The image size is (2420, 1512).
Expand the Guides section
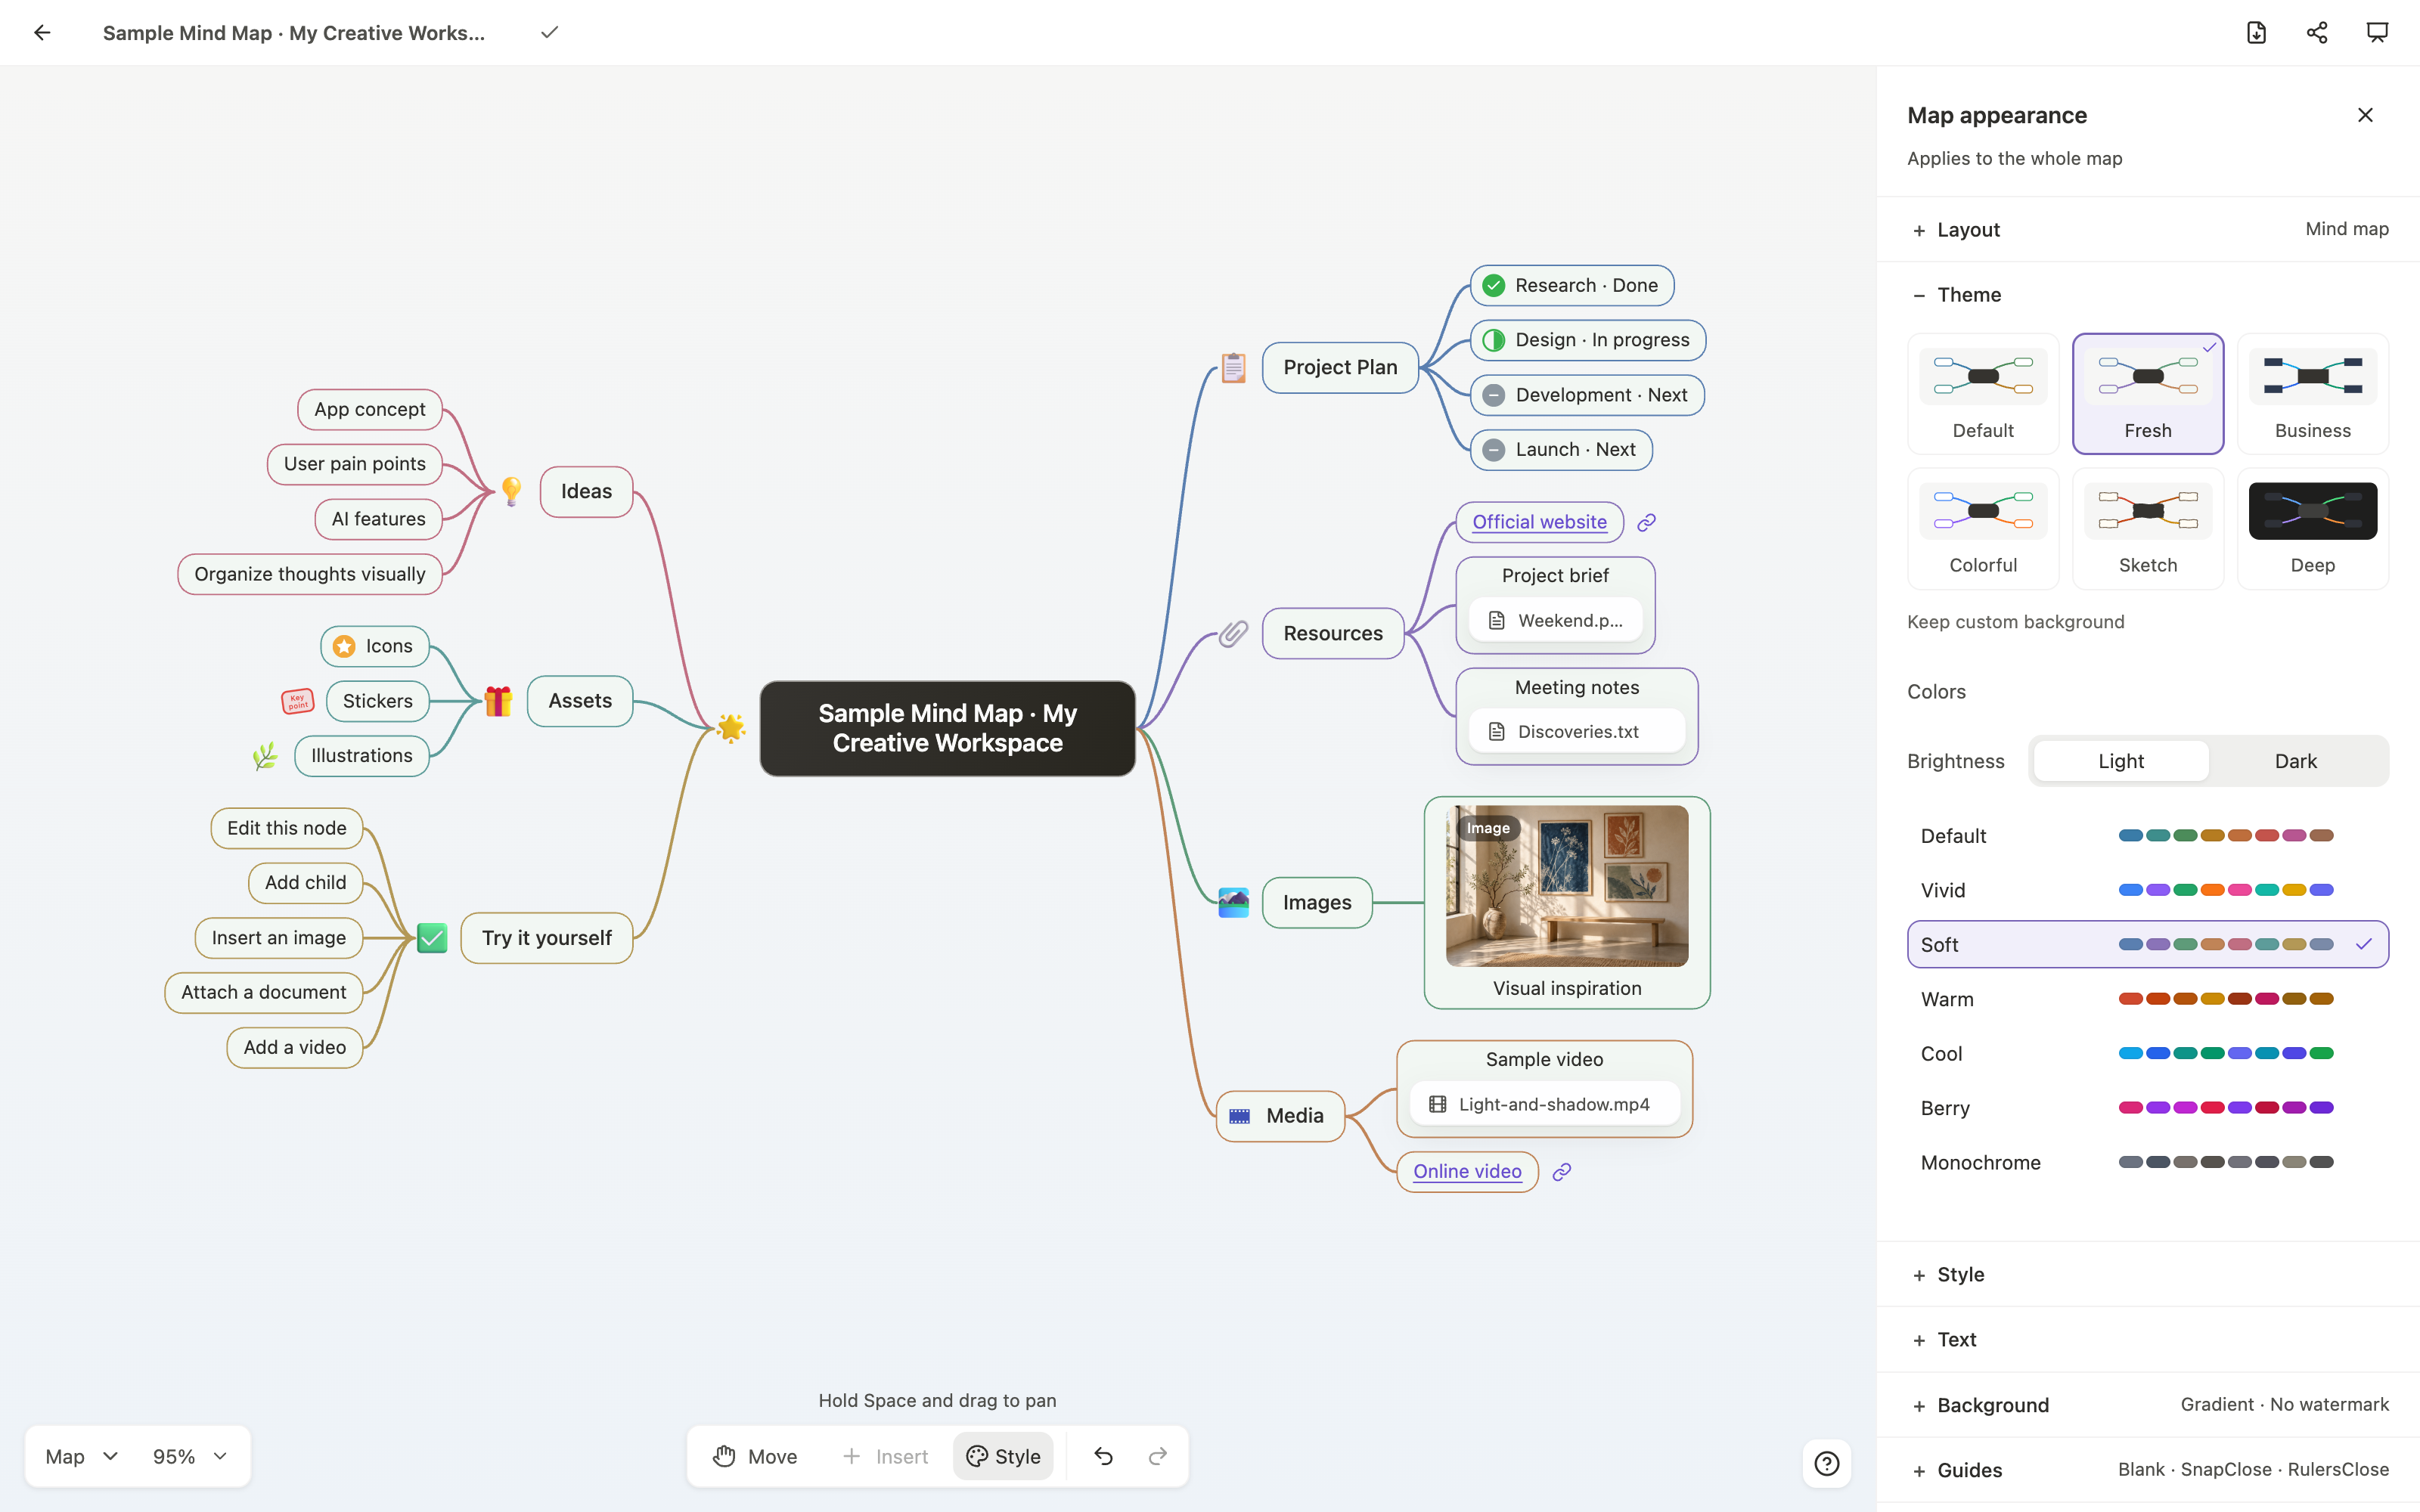[2147, 1470]
